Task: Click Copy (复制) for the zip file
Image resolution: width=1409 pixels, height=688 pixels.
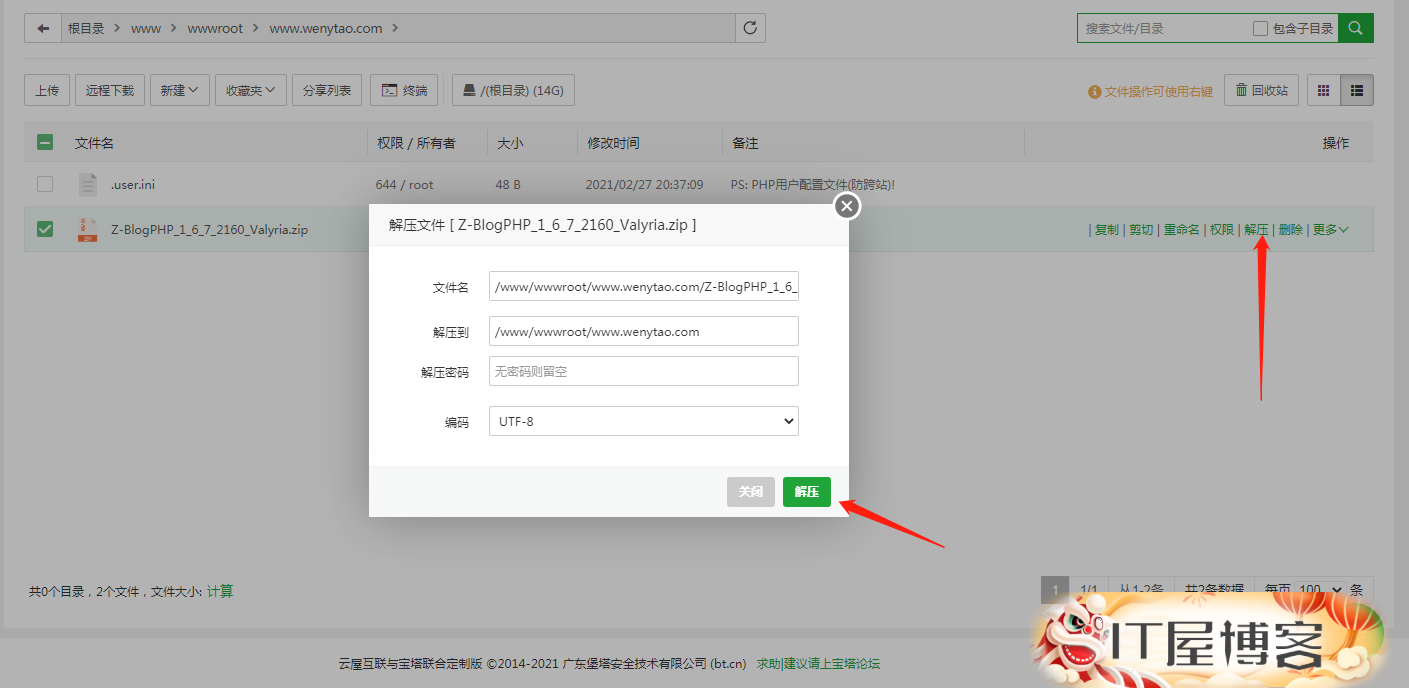Action: tap(1106, 229)
